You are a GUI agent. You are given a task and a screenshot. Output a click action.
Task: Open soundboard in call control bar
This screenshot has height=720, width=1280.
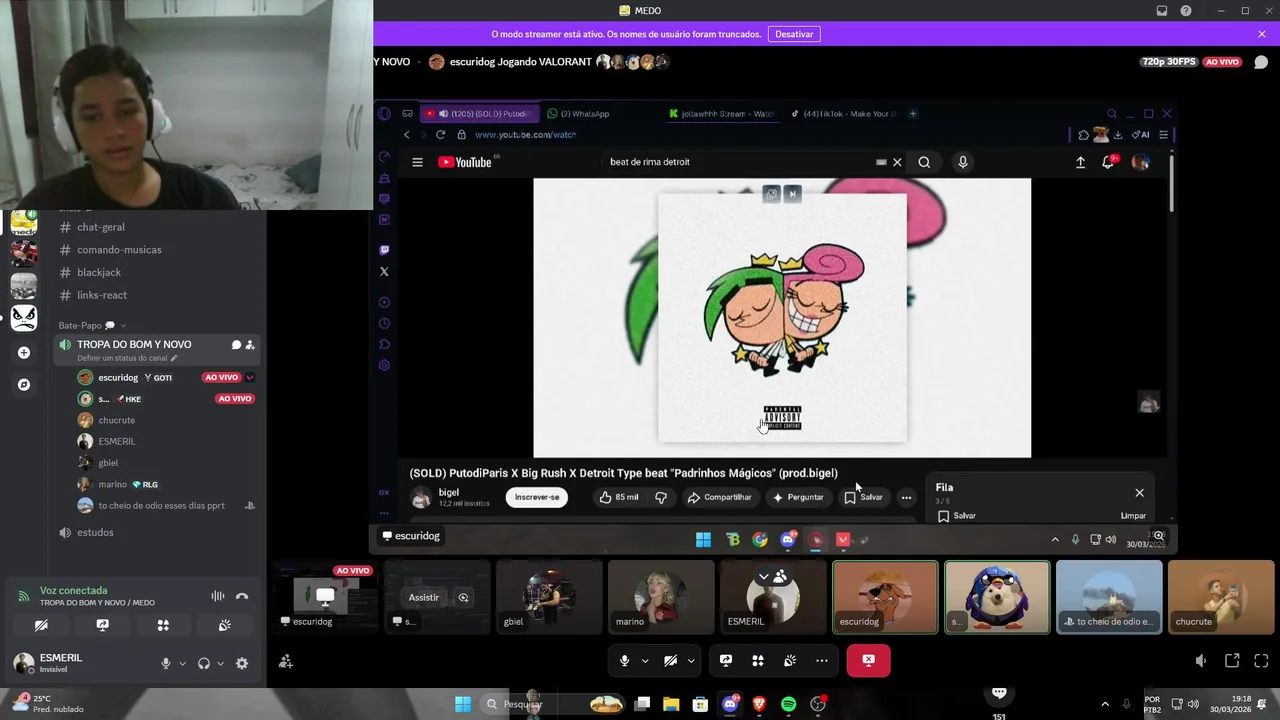(790, 660)
